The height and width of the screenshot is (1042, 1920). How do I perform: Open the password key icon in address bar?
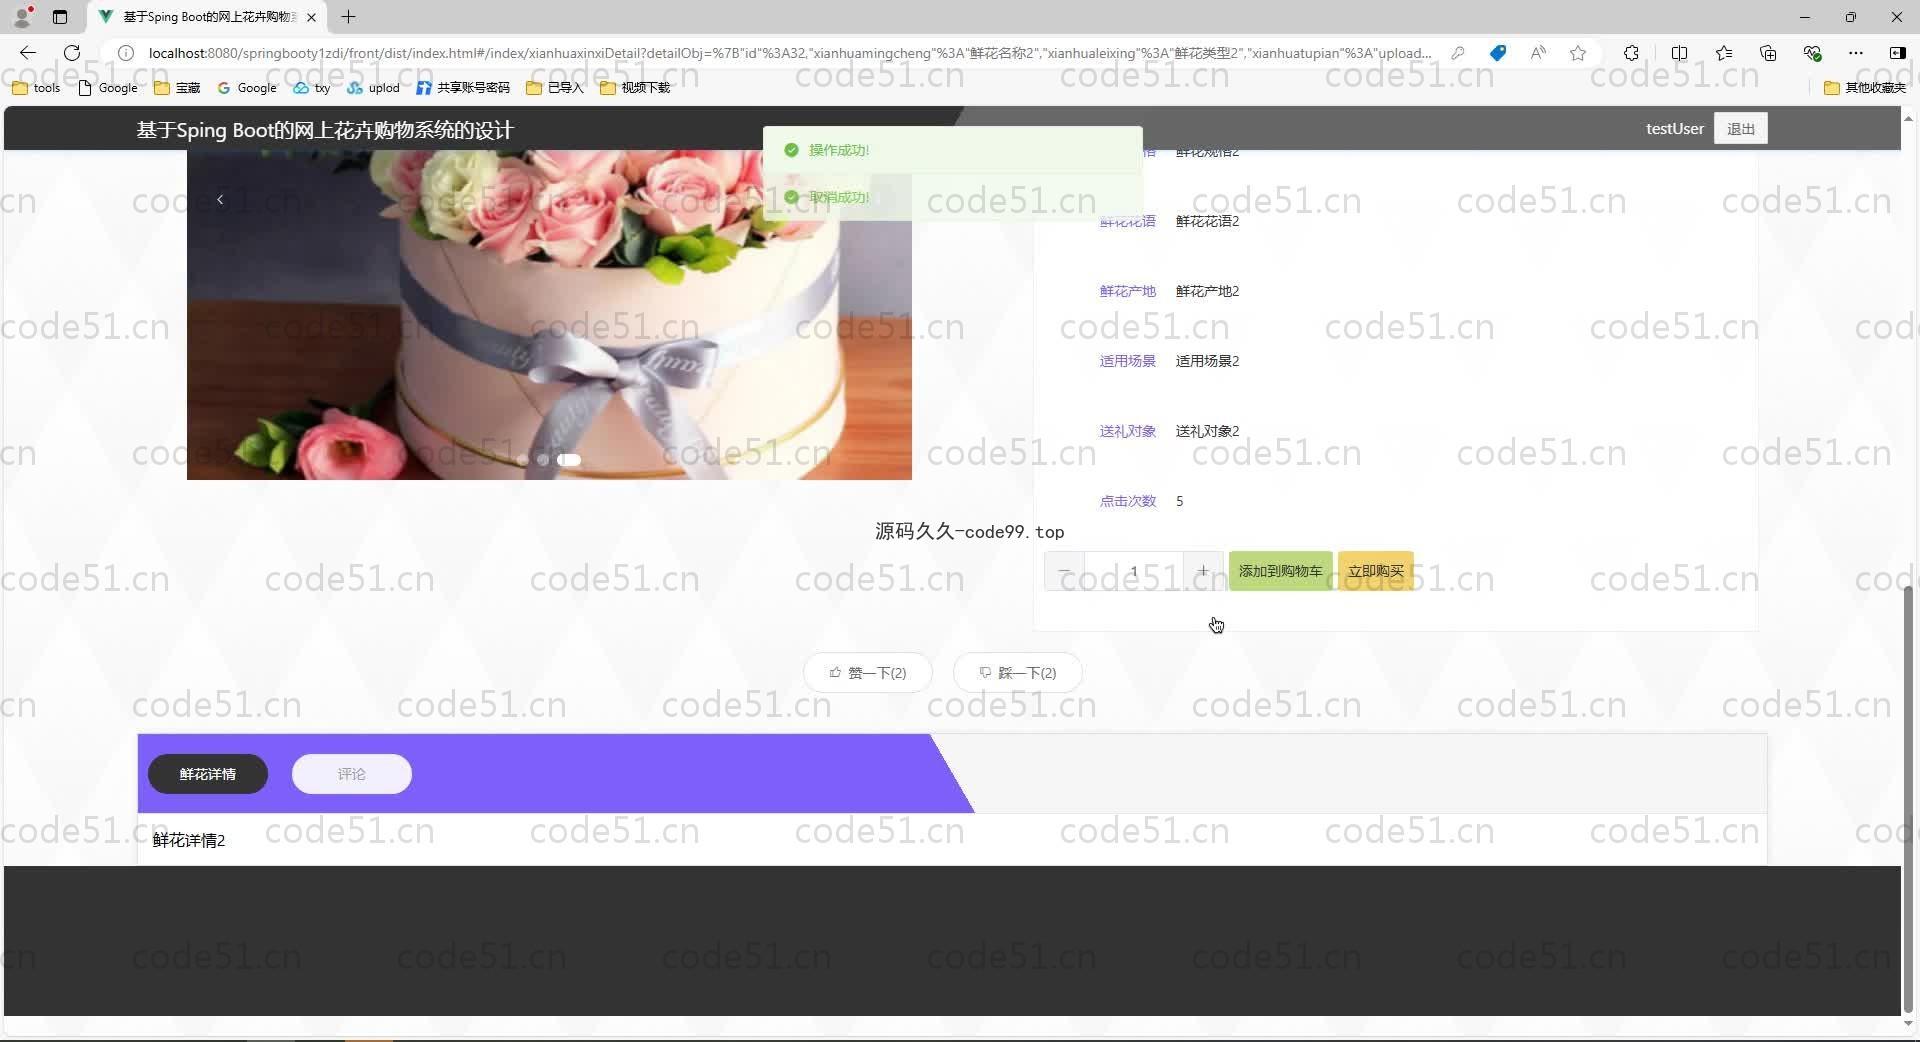point(1458,53)
